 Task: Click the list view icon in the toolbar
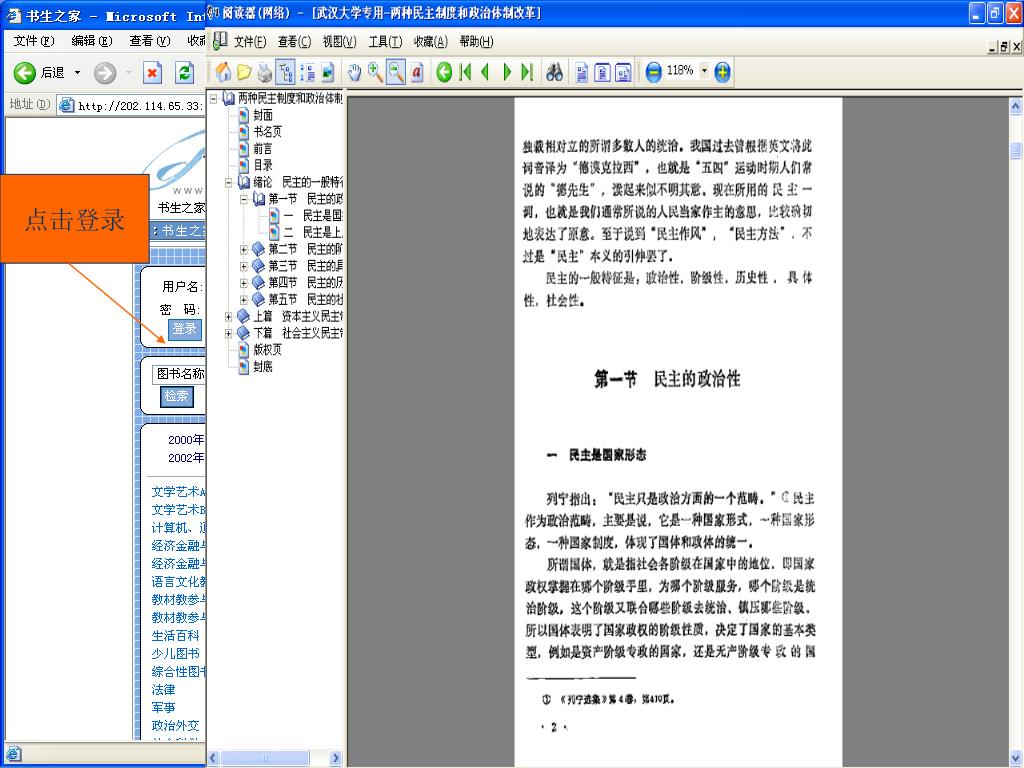[307, 72]
